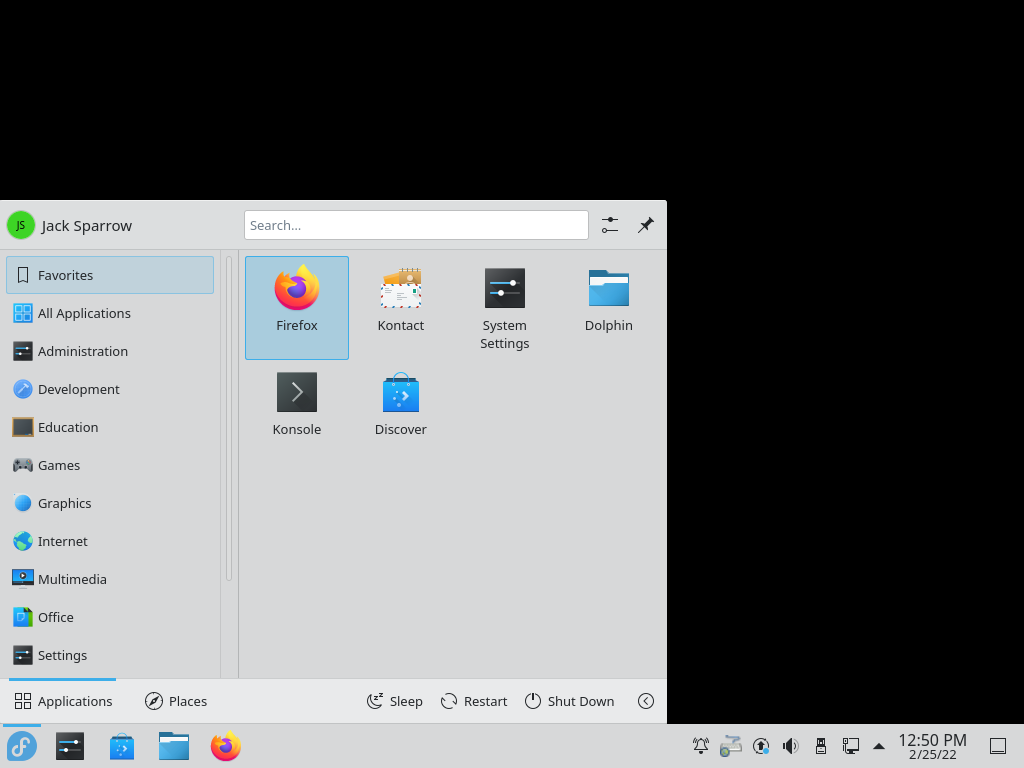Open the disks and devices tray icon
Screen dimensions: 1024x768
731,745
